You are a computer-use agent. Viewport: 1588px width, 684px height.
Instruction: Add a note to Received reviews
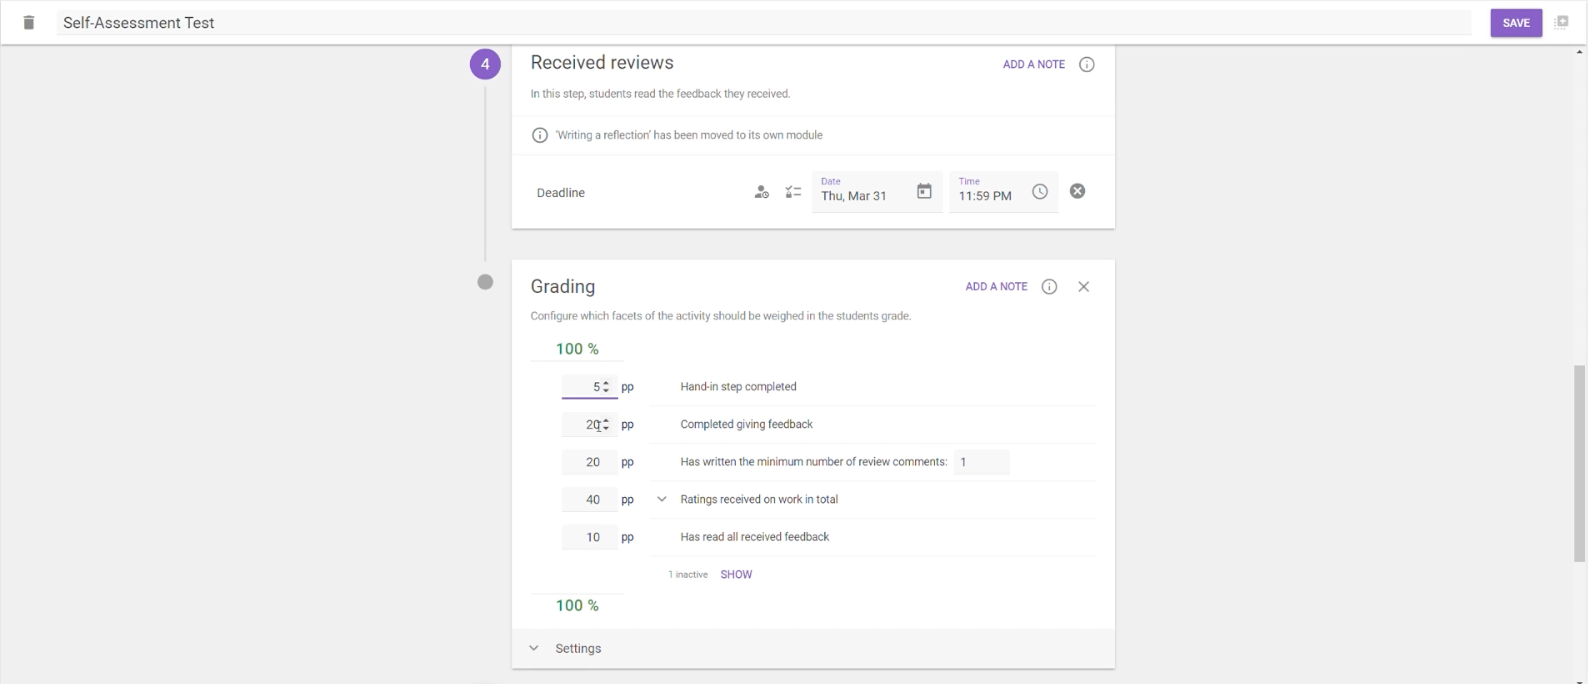click(1033, 65)
